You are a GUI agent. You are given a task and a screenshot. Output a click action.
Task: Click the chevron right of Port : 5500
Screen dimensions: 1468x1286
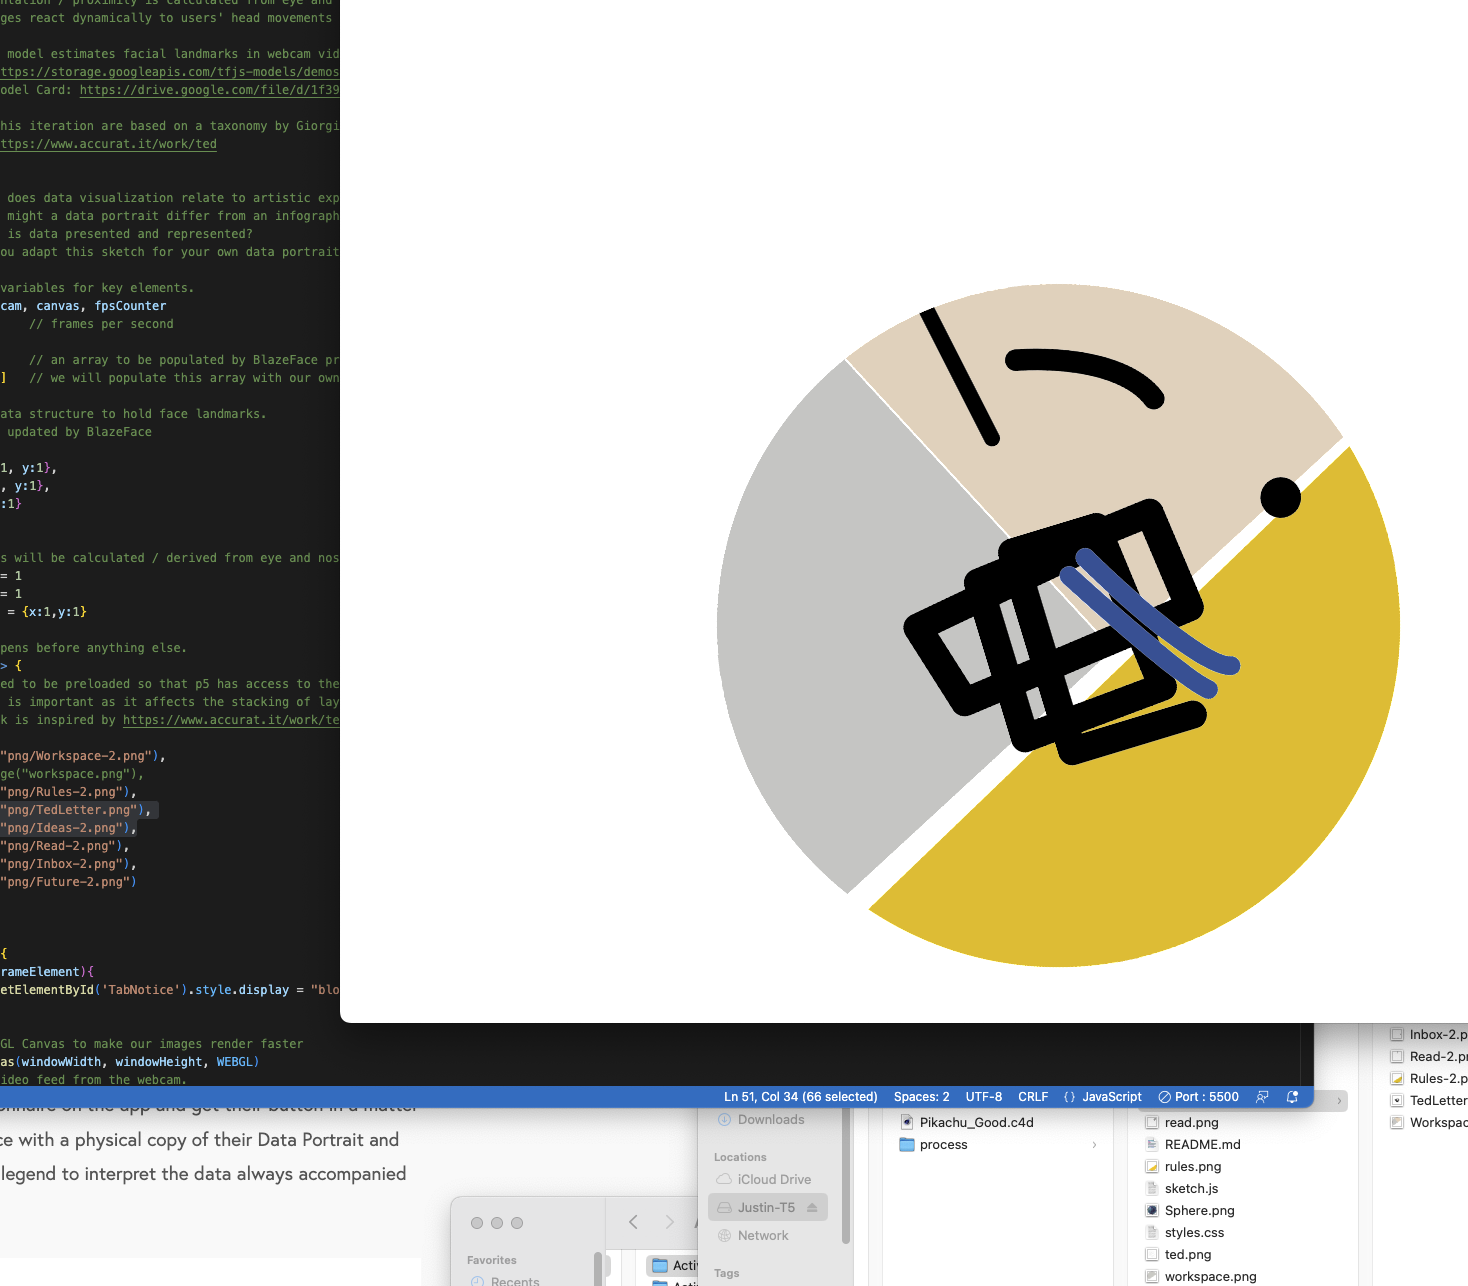[x=1339, y=1100]
